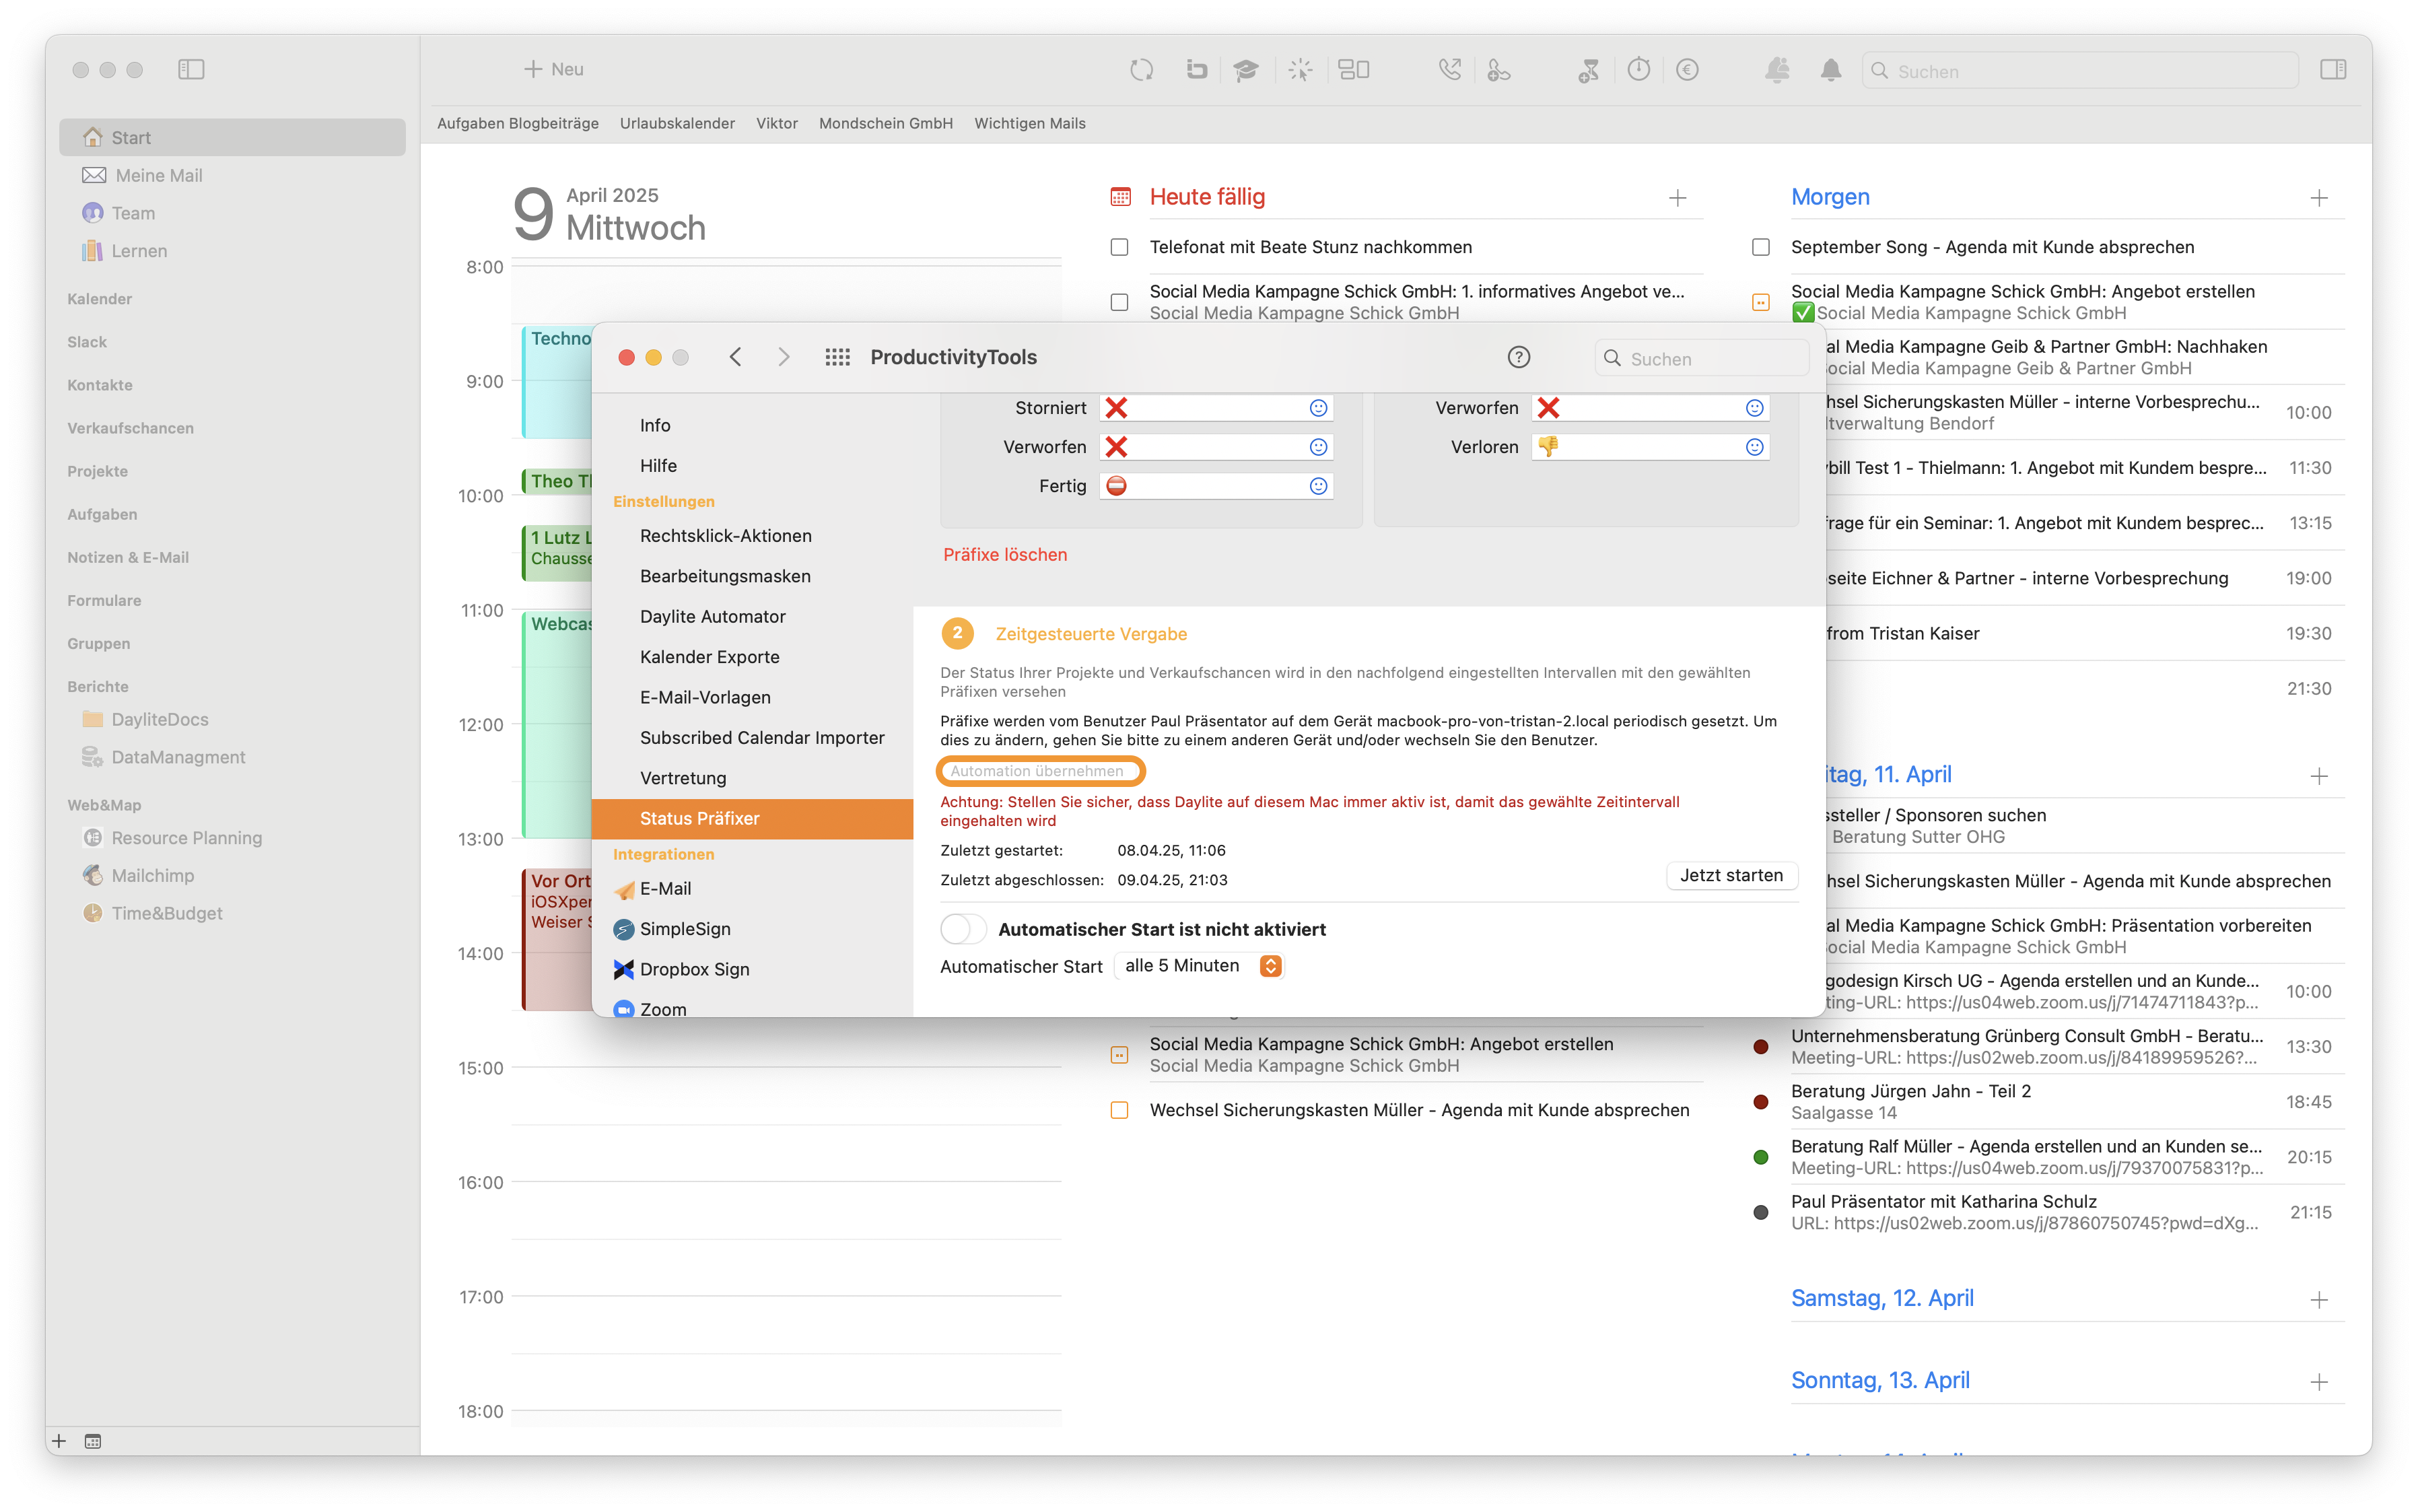Screen dimensions: 2418x1512
Task: Open the help question mark in ProductivityTools
Action: tap(1518, 357)
